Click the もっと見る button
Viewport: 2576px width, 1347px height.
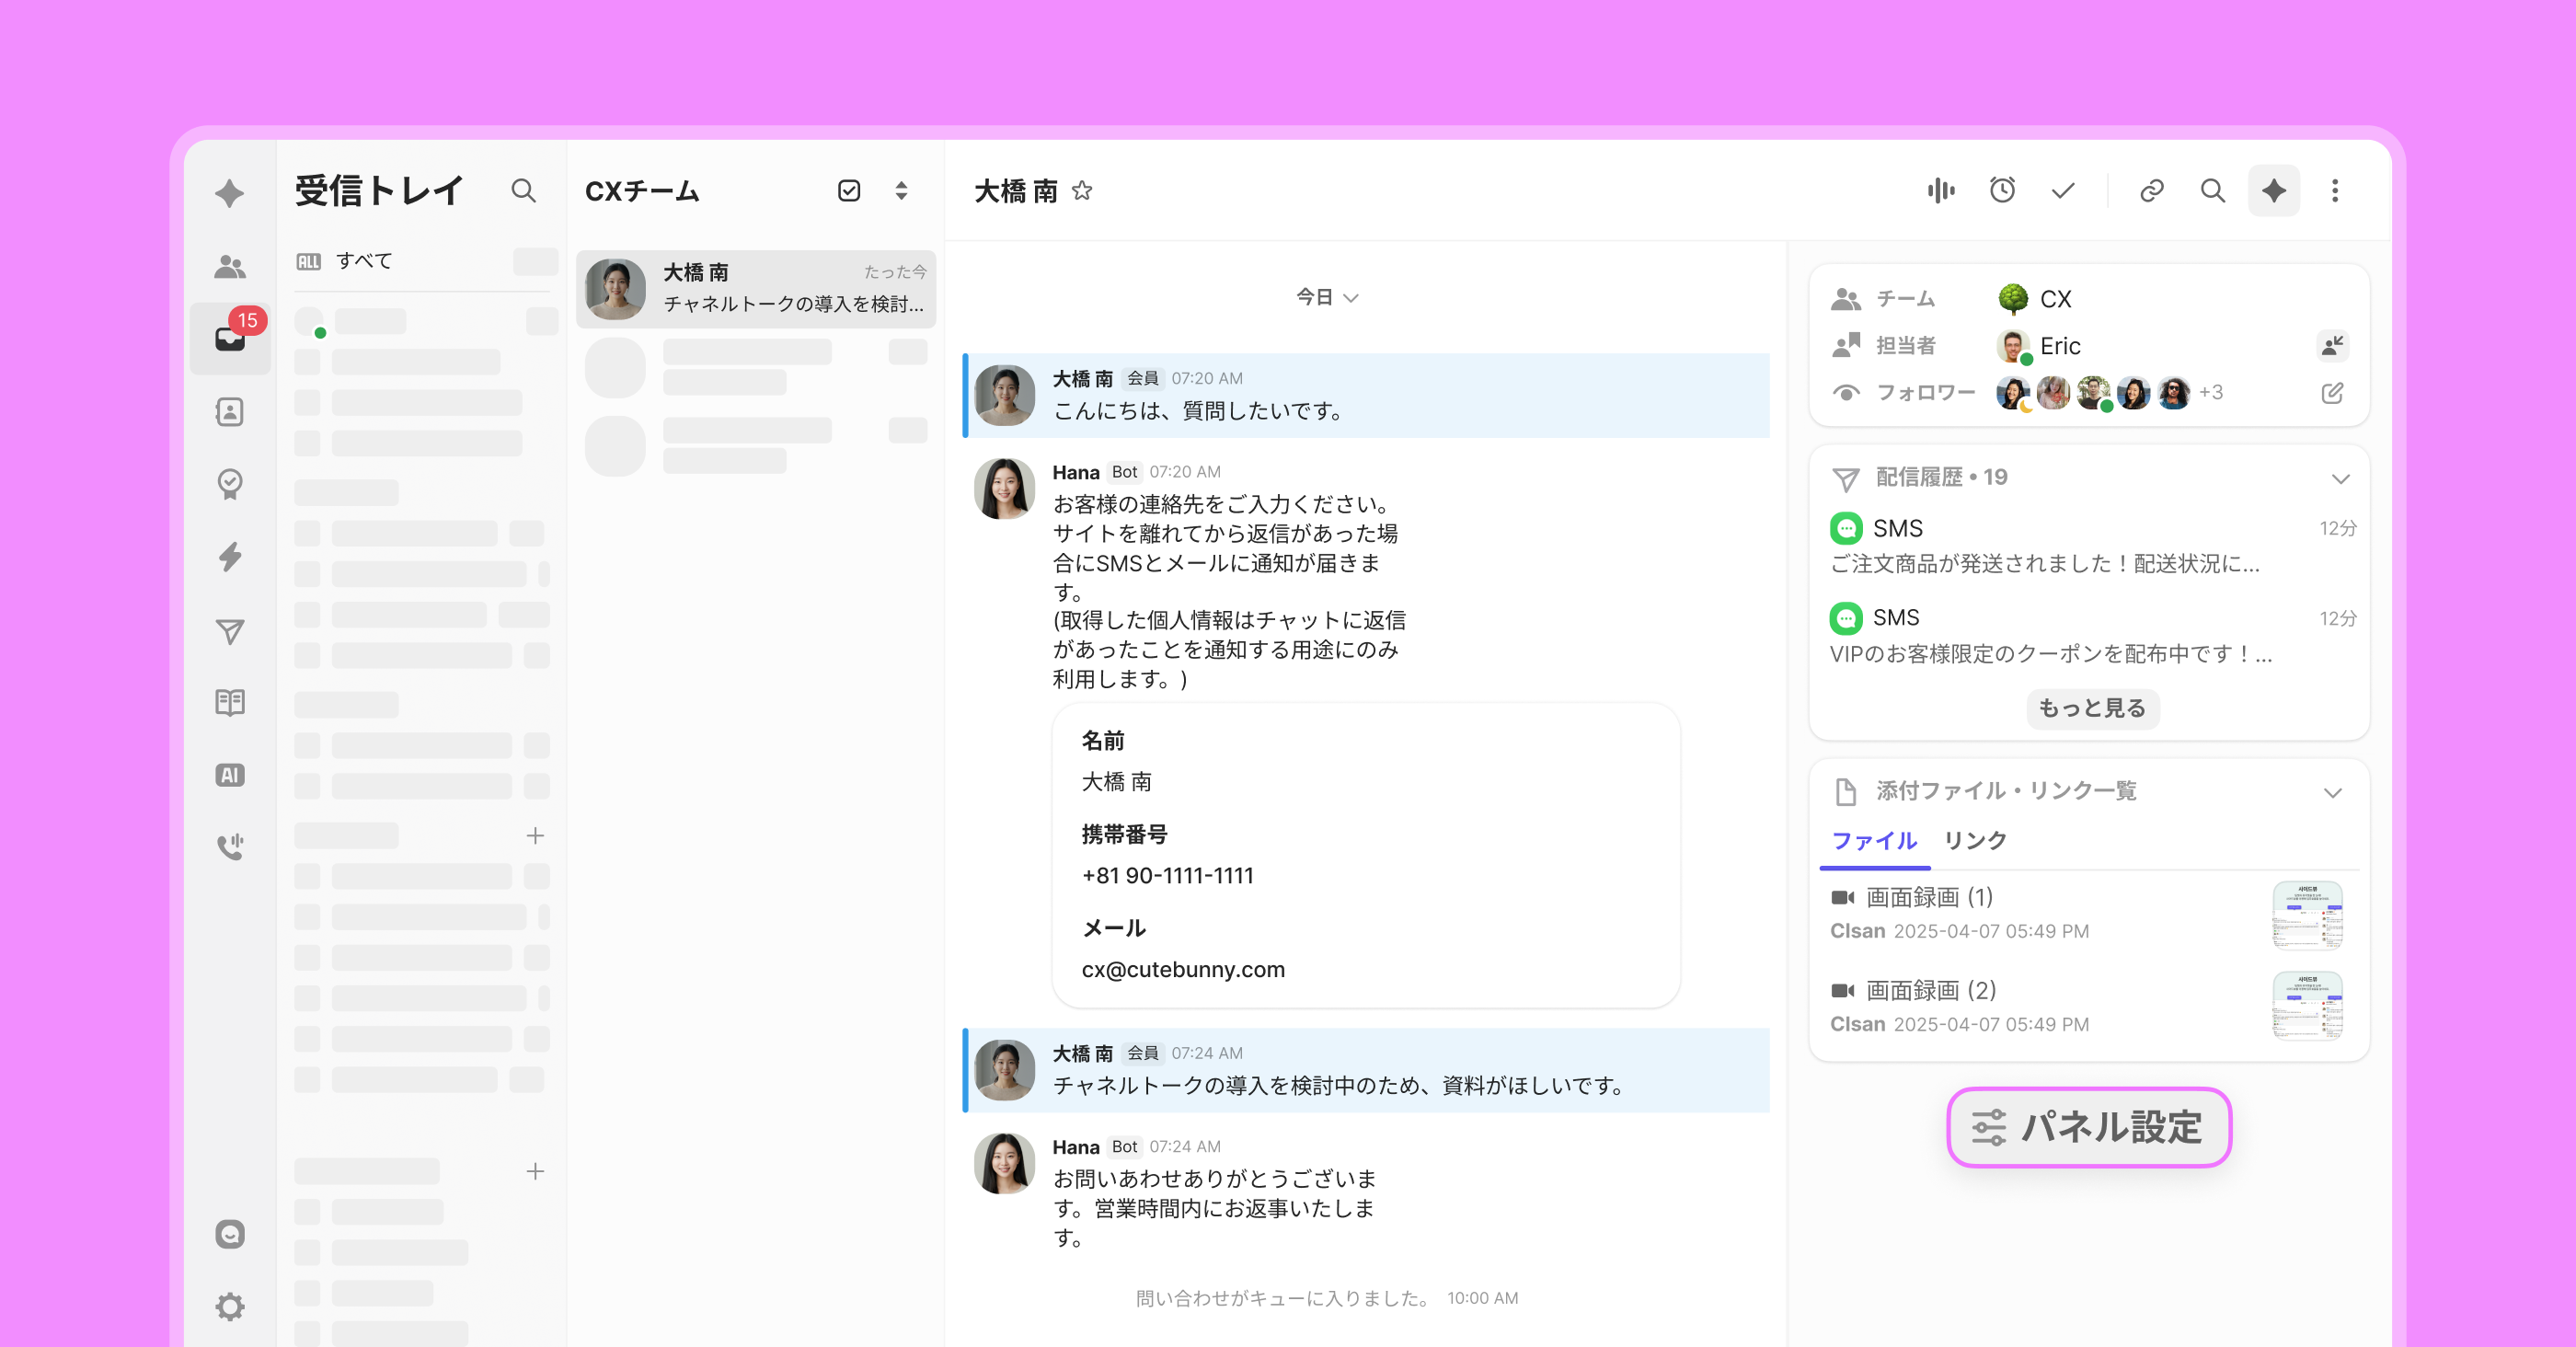2092,708
